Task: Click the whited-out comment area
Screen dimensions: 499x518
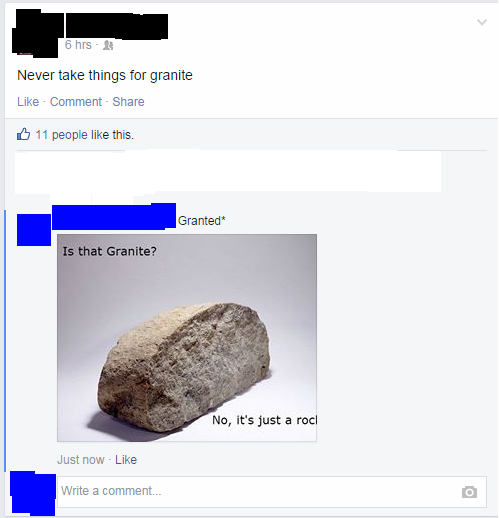Action: click(228, 172)
